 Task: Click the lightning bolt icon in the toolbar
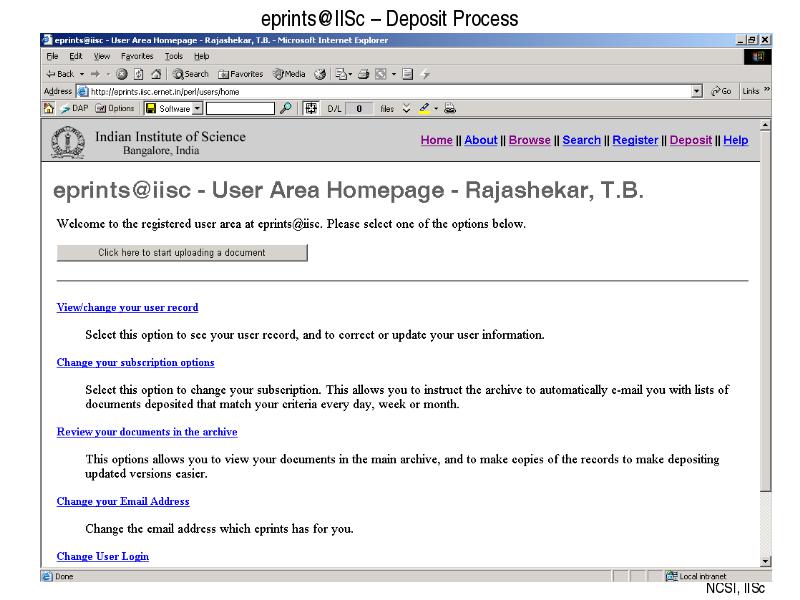pos(425,74)
